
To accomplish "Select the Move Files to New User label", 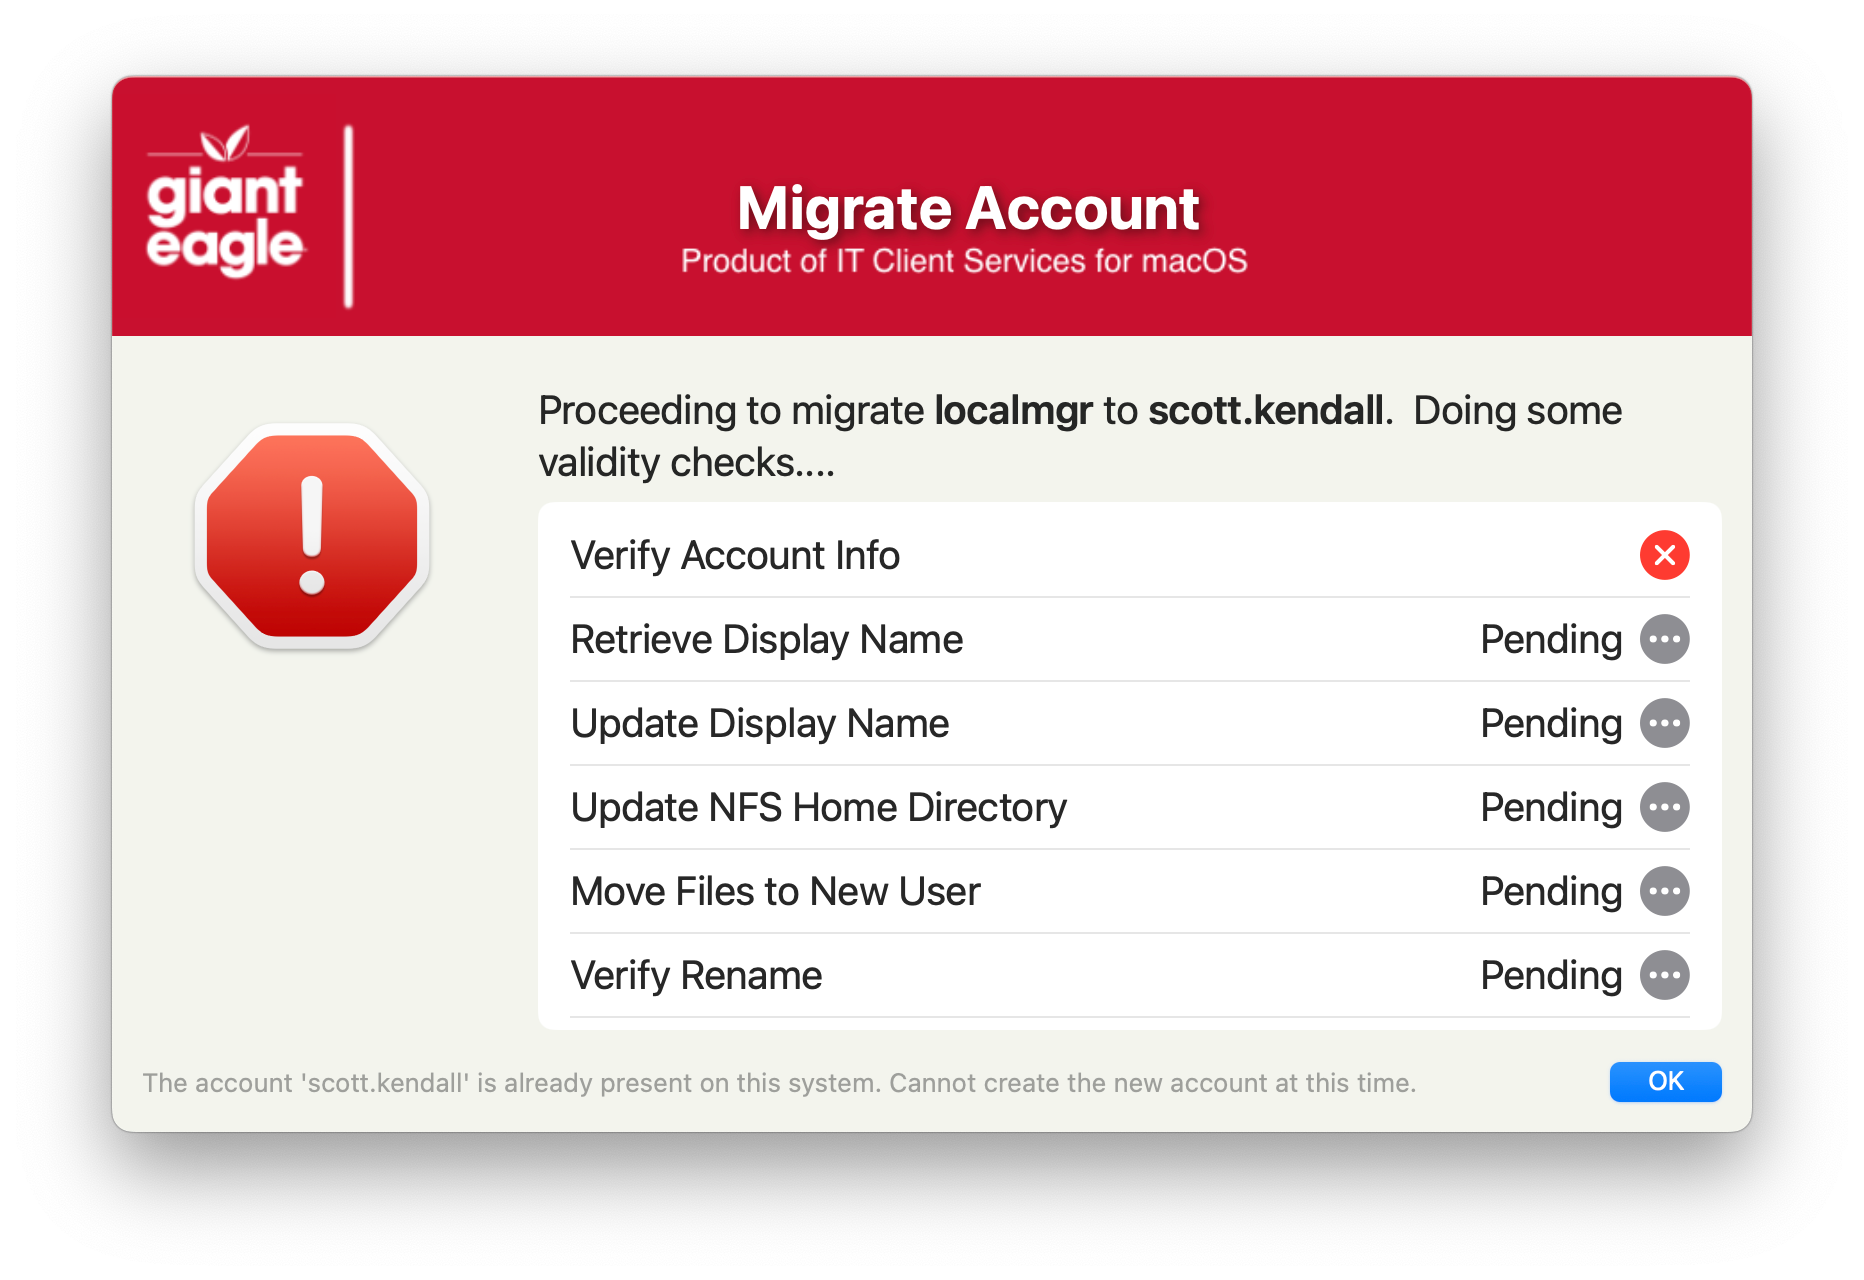I will [775, 892].
